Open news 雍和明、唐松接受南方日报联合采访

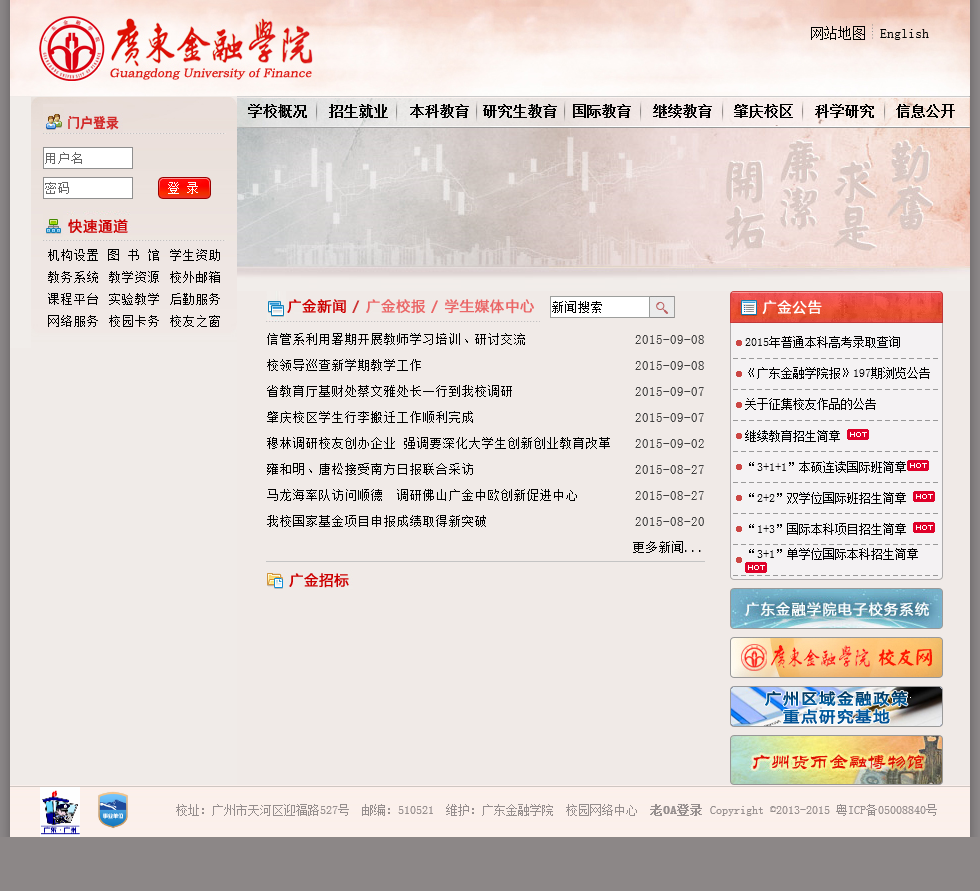click(x=370, y=469)
